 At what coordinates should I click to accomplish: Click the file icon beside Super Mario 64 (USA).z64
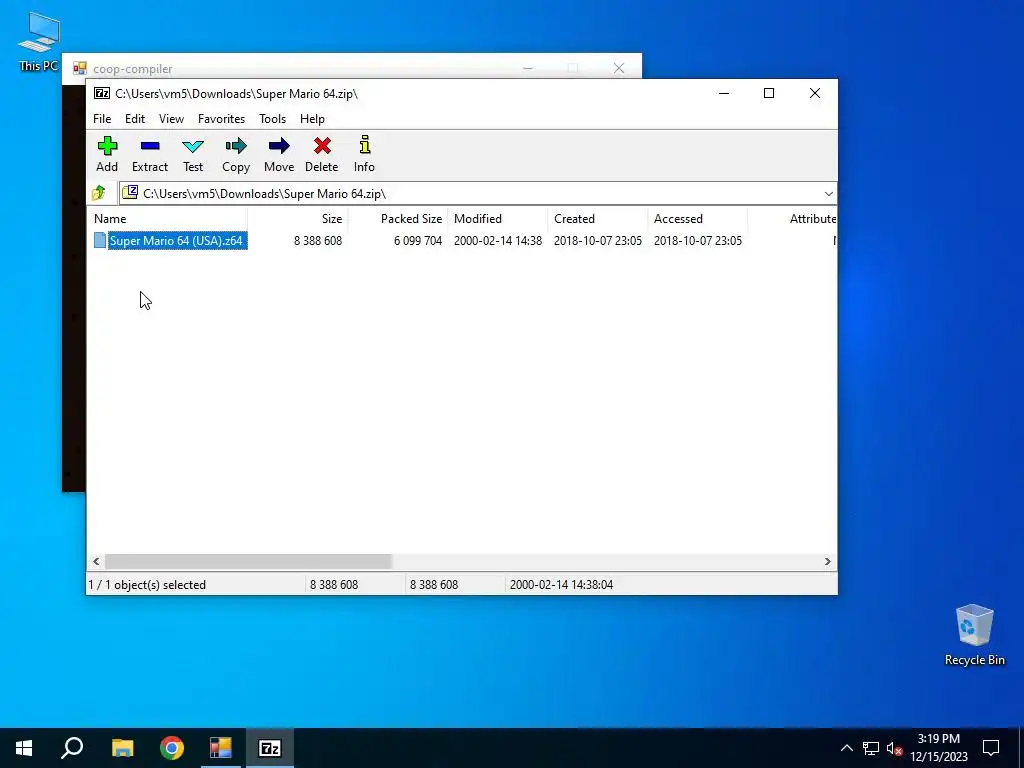(x=100, y=240)
